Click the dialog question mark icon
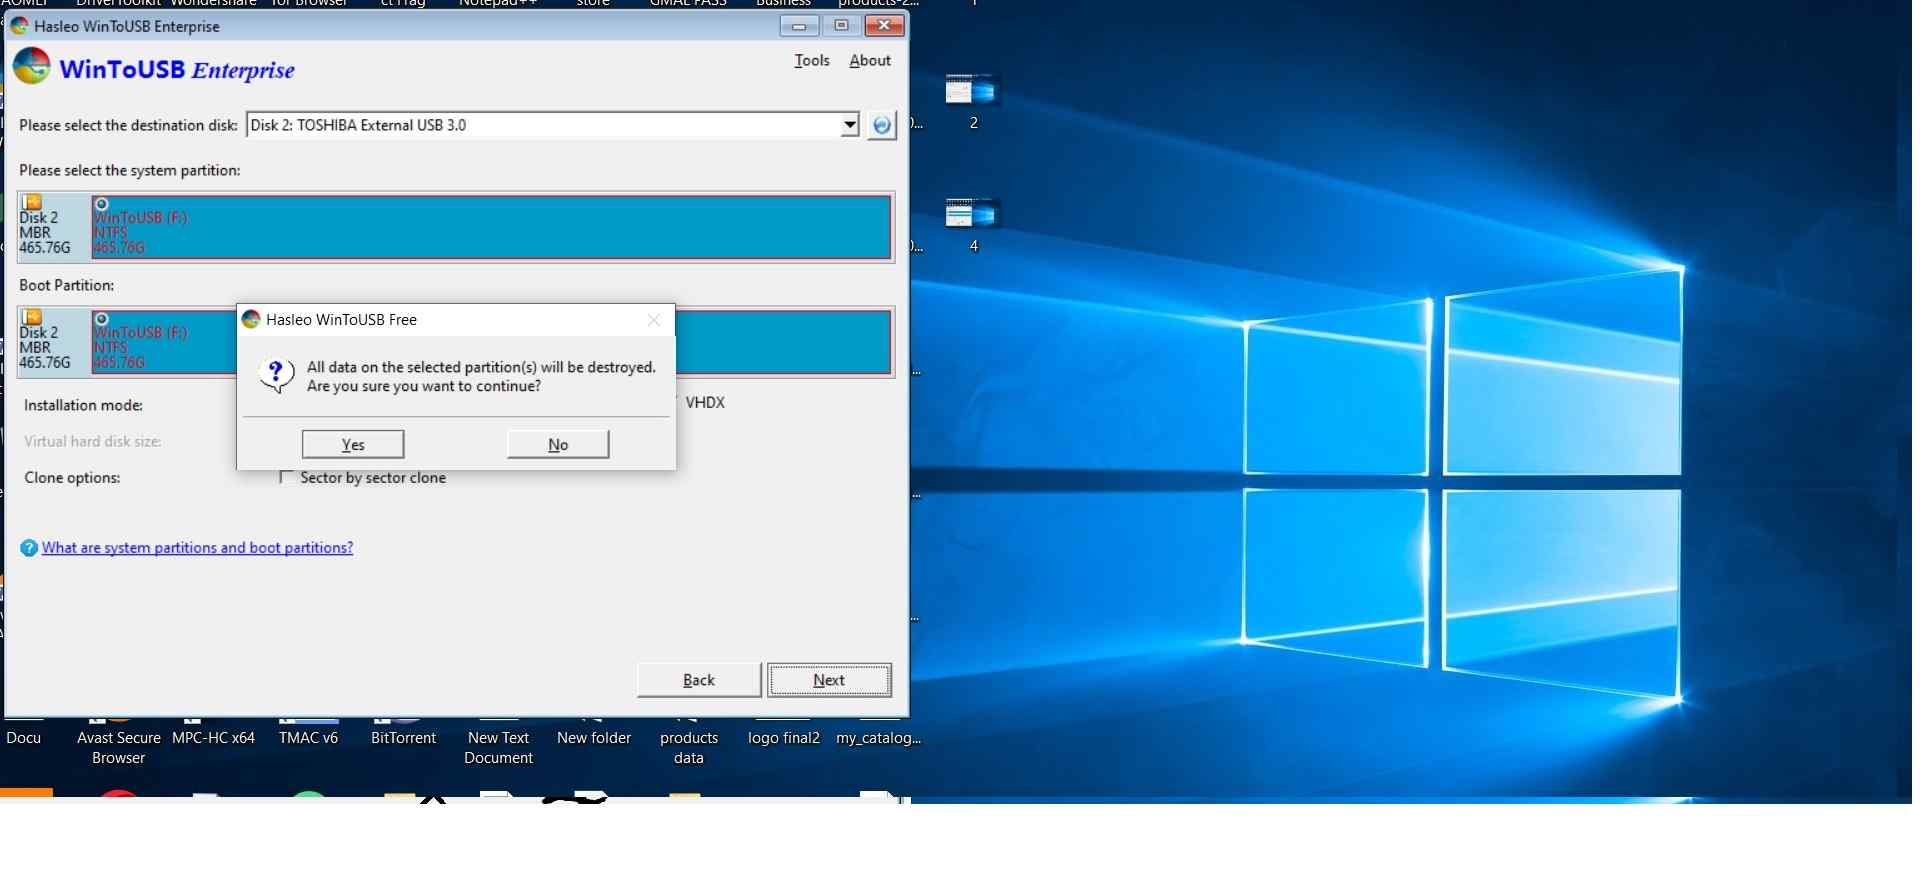The width and height of the screenshot is (1920, 888). 276,376
